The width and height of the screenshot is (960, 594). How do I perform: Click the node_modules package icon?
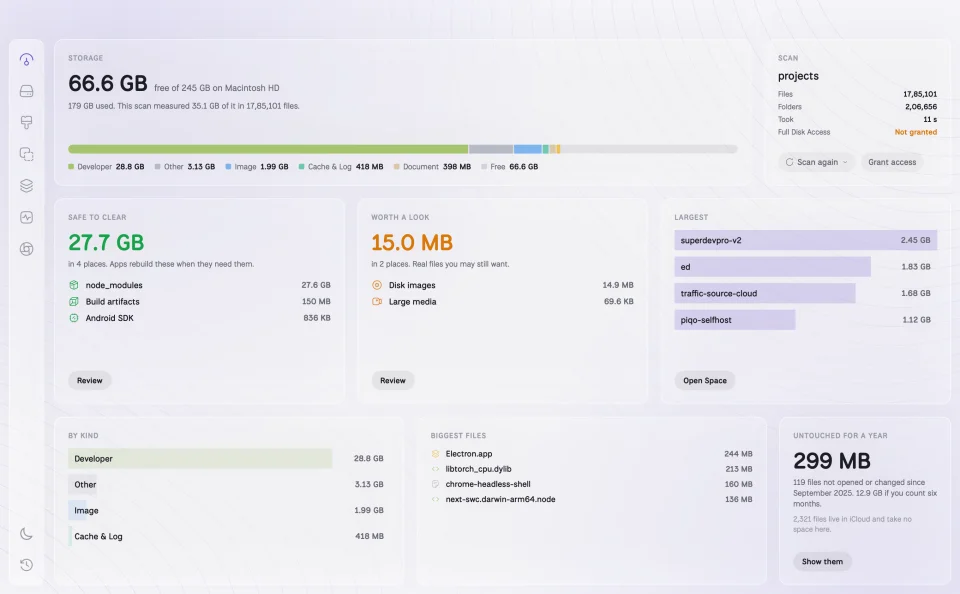tap(73, 285)
